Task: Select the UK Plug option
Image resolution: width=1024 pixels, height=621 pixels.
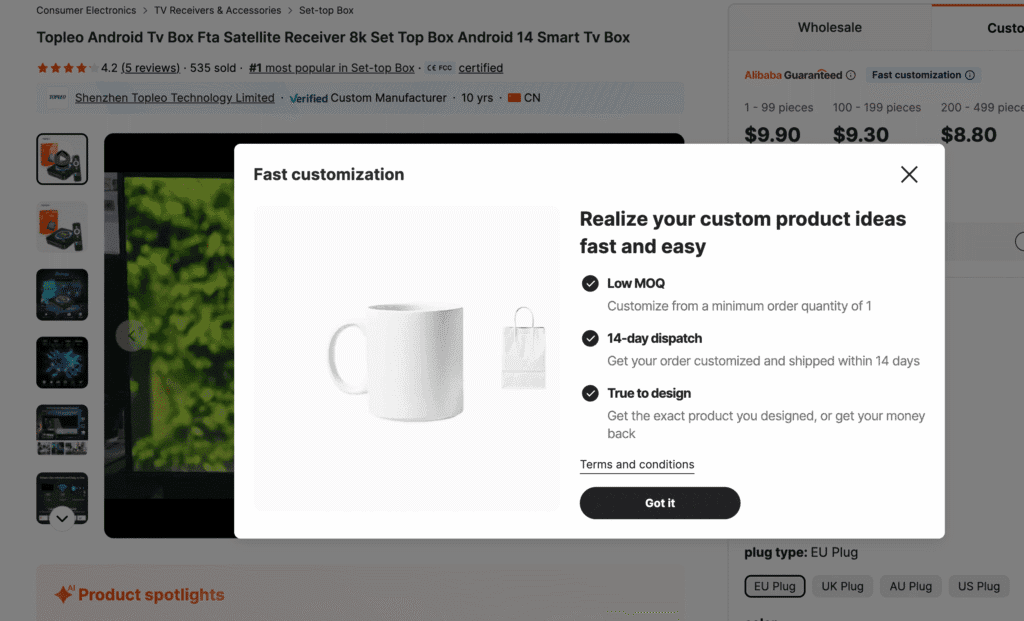Action: [x=842, y=586]
